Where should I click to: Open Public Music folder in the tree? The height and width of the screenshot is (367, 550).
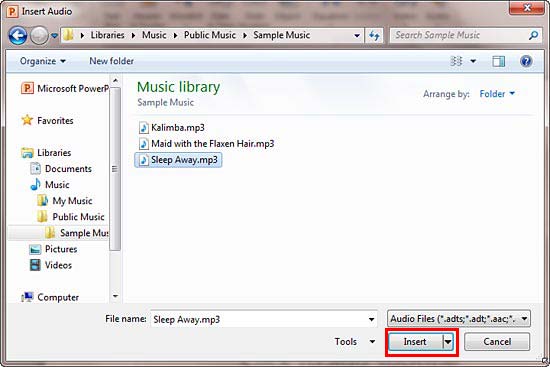[x=71, y=217]
